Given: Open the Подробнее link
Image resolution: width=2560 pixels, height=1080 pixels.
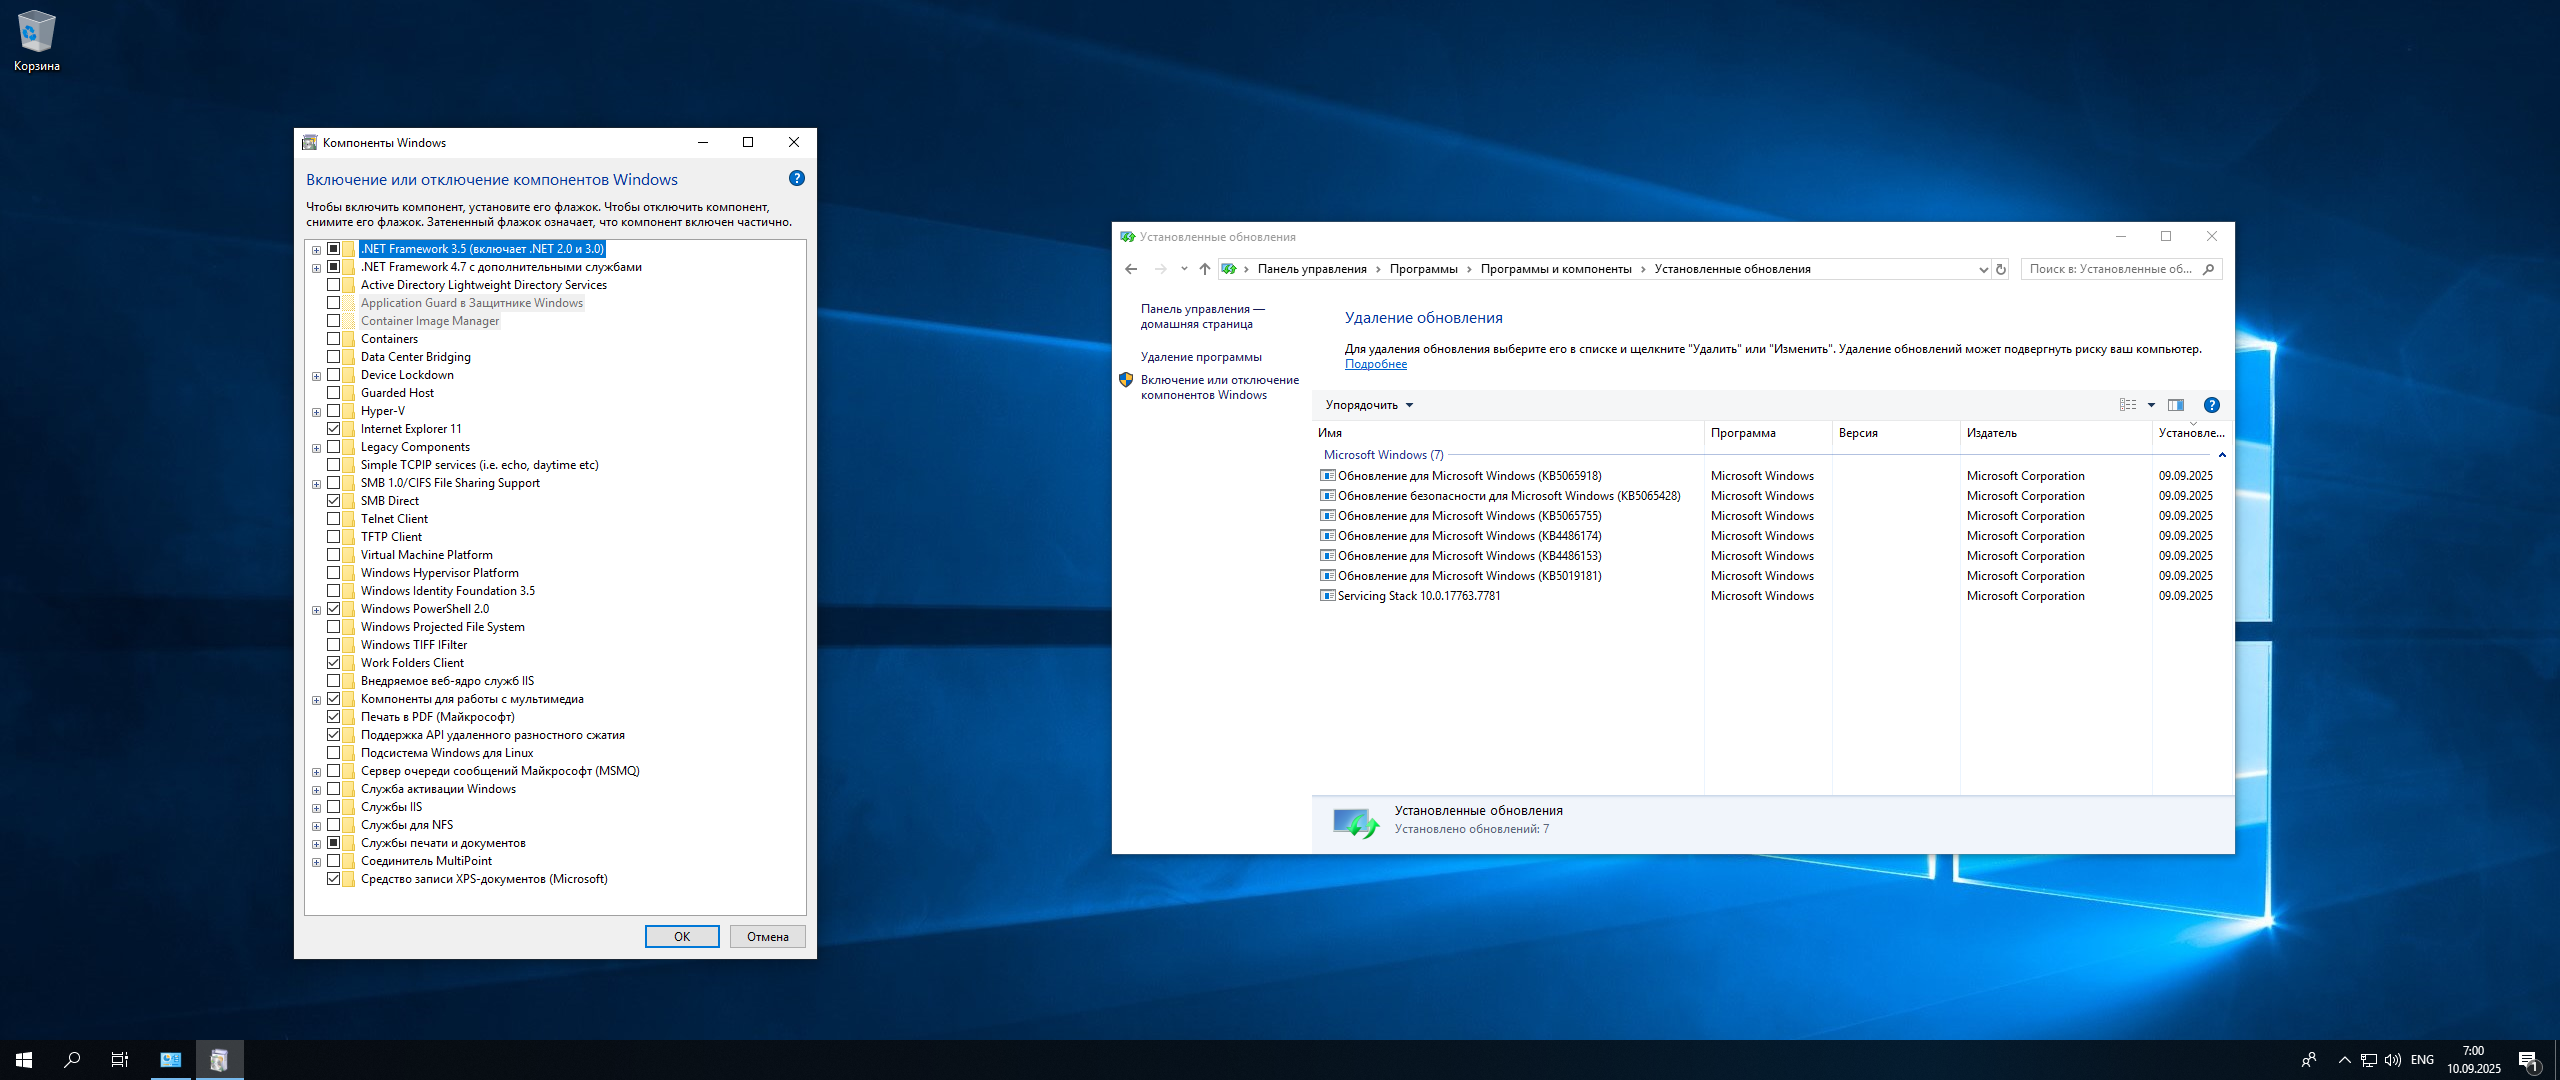Looking at the screenshot, I should (x=1376, y=364).
